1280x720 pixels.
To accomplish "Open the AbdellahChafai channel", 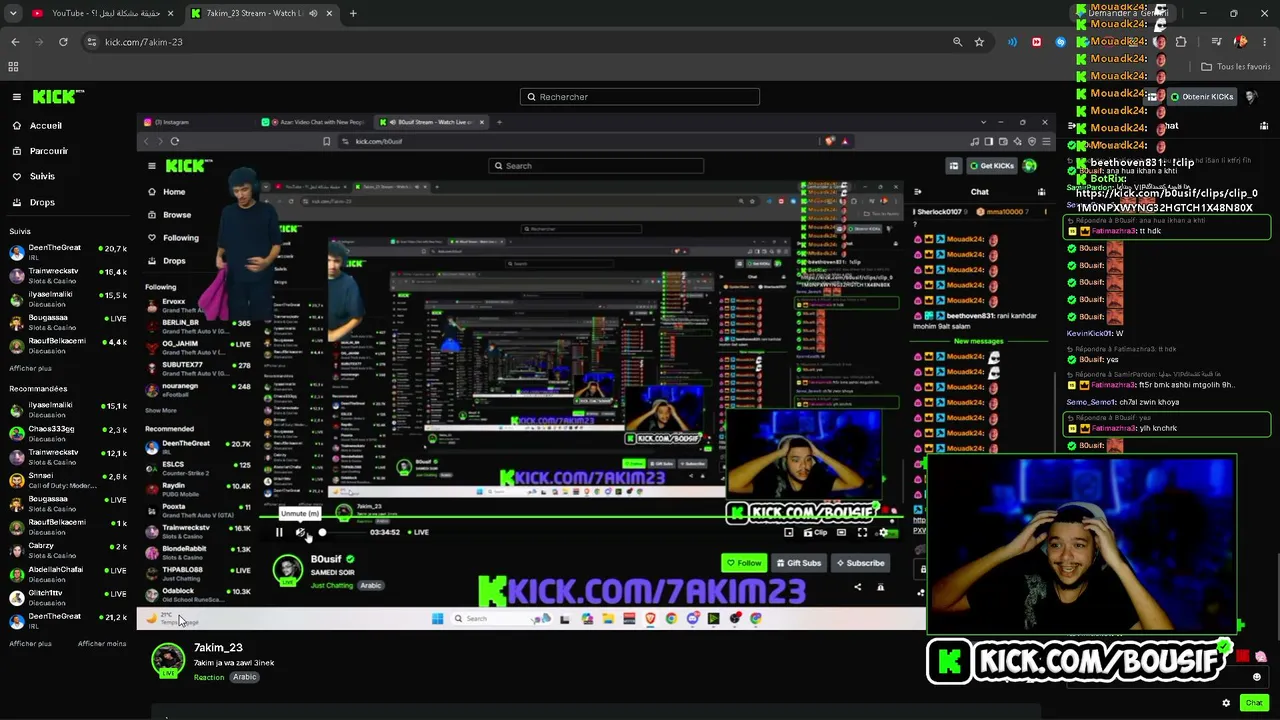I will coord(66,573).
